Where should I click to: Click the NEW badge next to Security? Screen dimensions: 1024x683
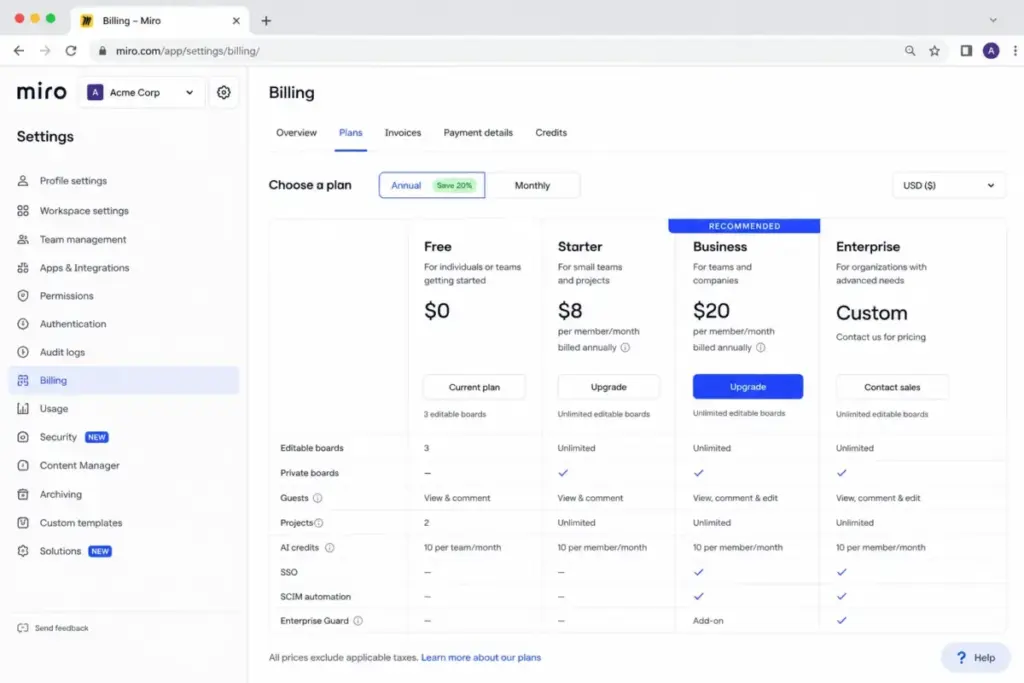pyautogui.click(x=97, y=437)
